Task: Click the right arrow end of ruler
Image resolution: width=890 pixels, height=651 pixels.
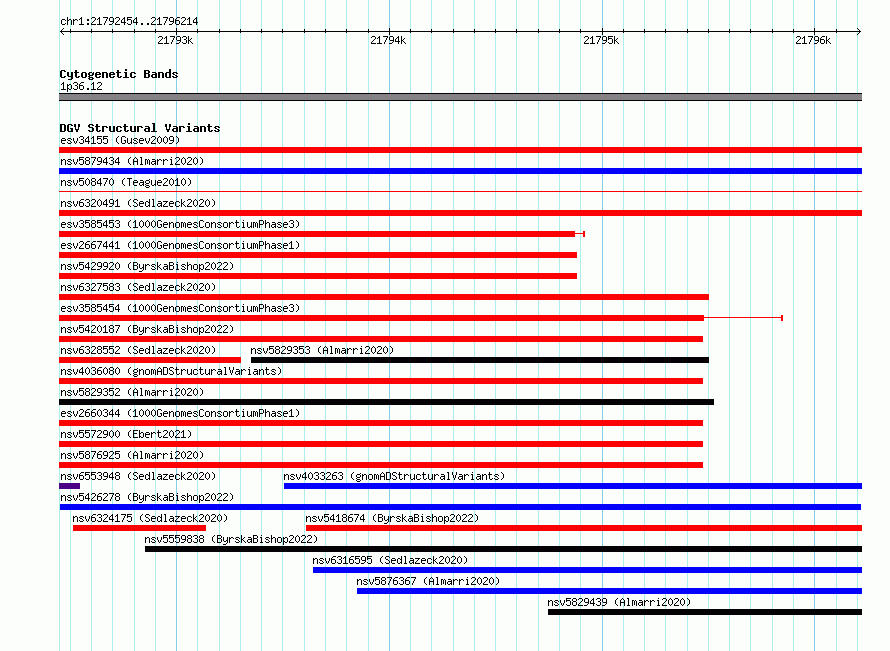Action: click(858, 31)
